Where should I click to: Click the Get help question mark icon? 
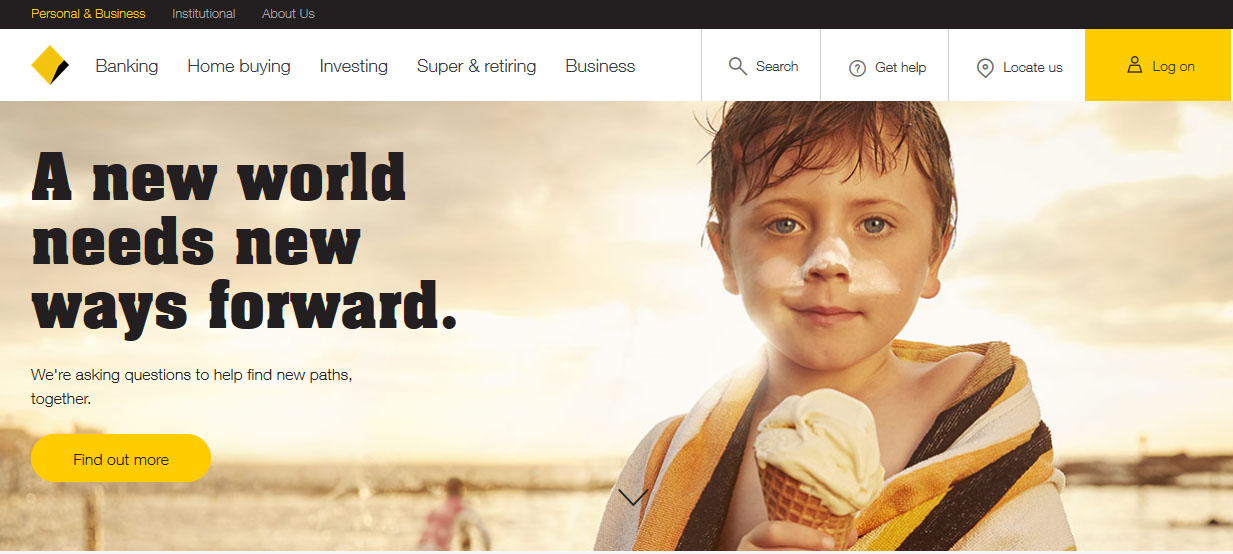857,68
